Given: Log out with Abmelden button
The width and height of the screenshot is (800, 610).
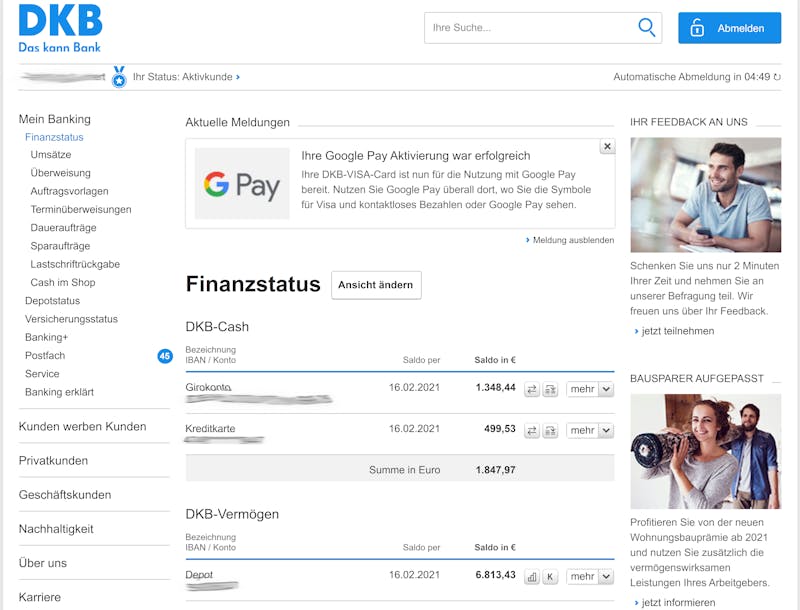Looking at the screenshot, I should pyautogui.click(x=729, y=28).
